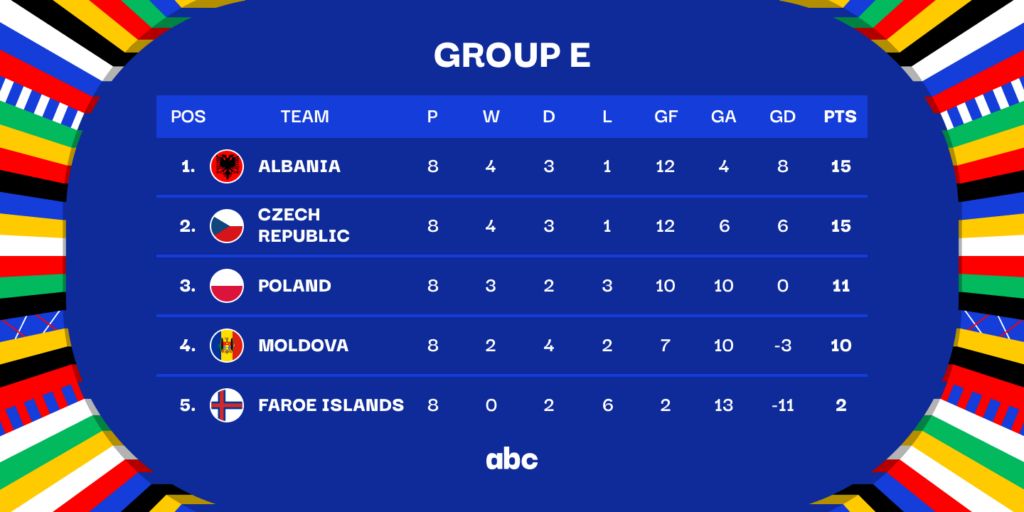Viewport: 1024px width, 512px height.
Task: Click the POS column header
Action: (188, 116)
